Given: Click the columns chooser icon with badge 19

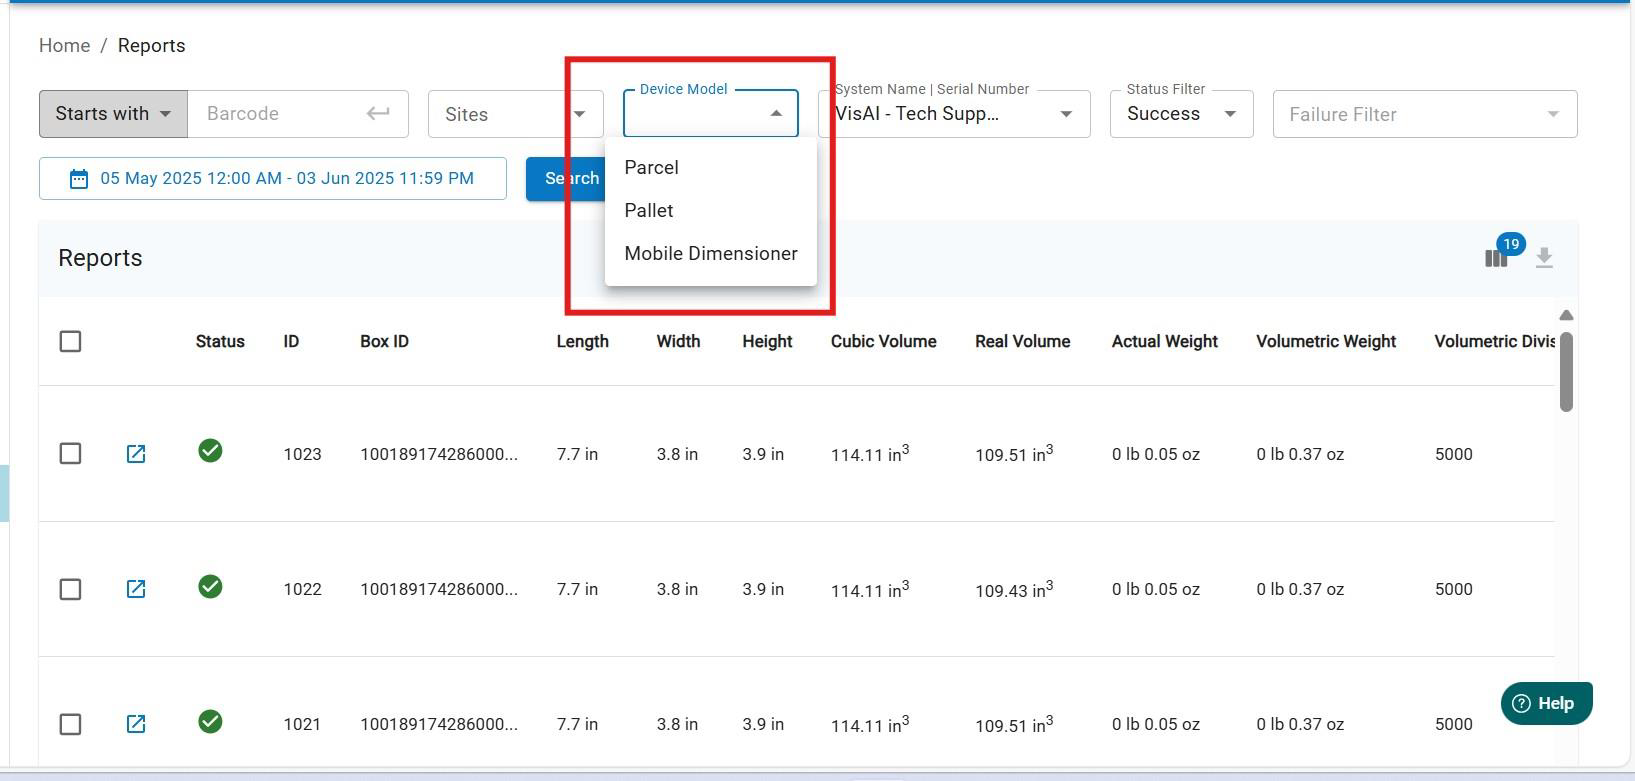Looking at the screenshot, I should pos(1496,258).
